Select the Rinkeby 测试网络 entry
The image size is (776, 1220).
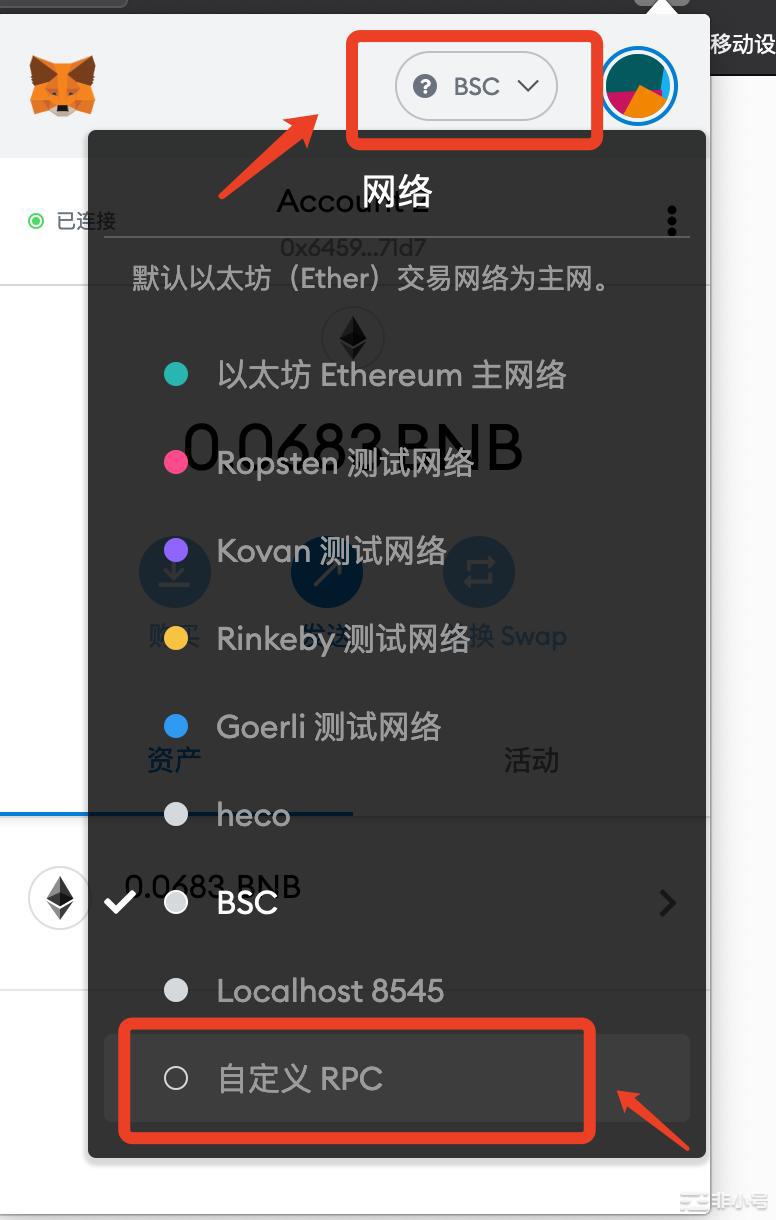tap(343, 638)
